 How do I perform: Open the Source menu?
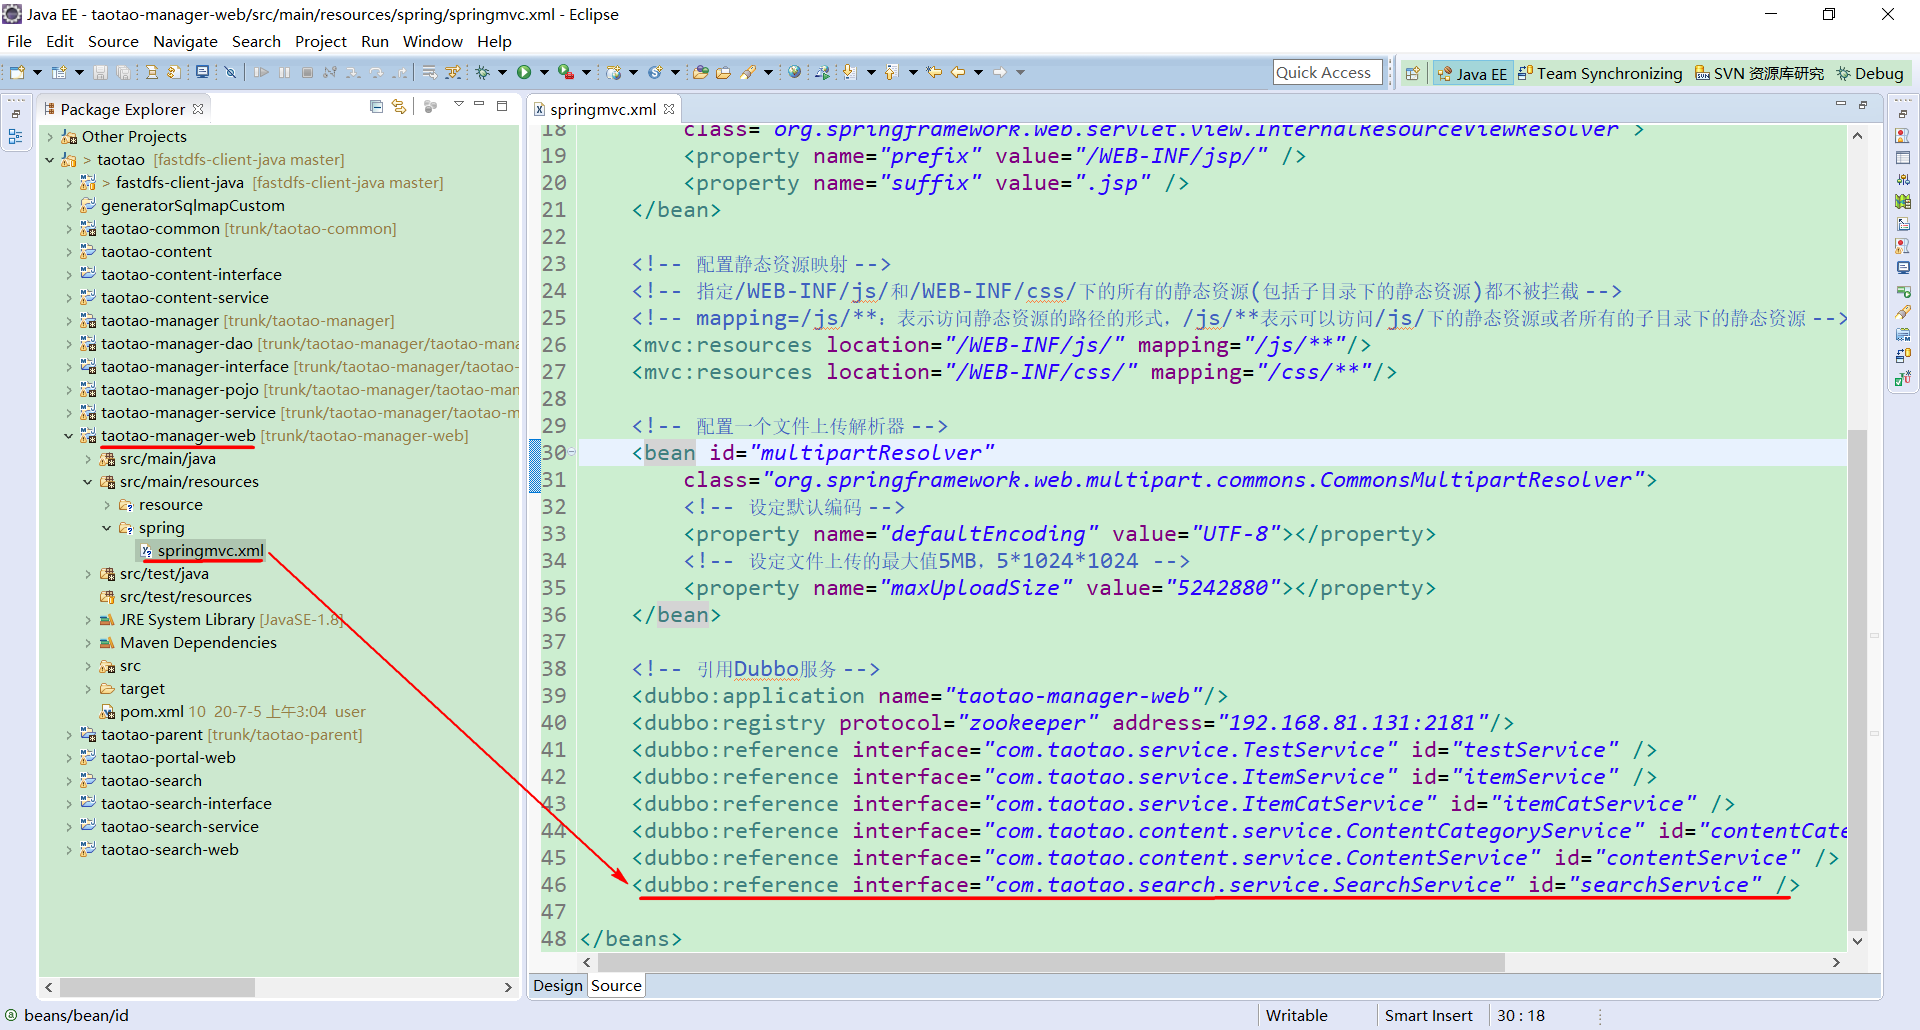coord(113,41)
